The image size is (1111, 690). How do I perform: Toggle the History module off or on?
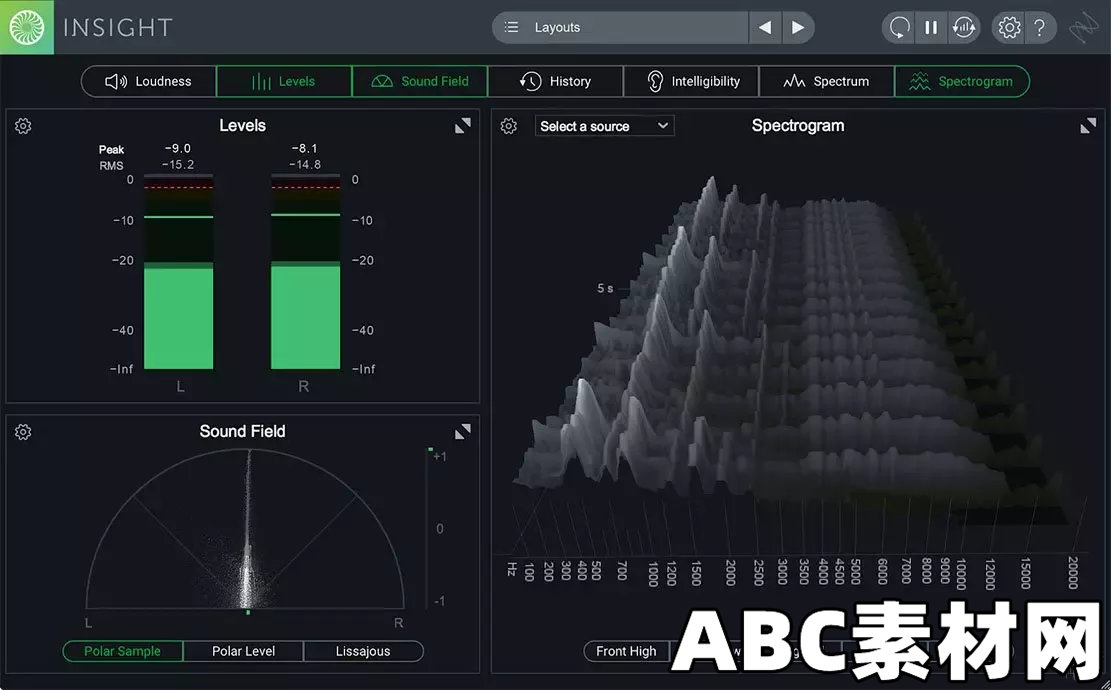click(556, 81)
